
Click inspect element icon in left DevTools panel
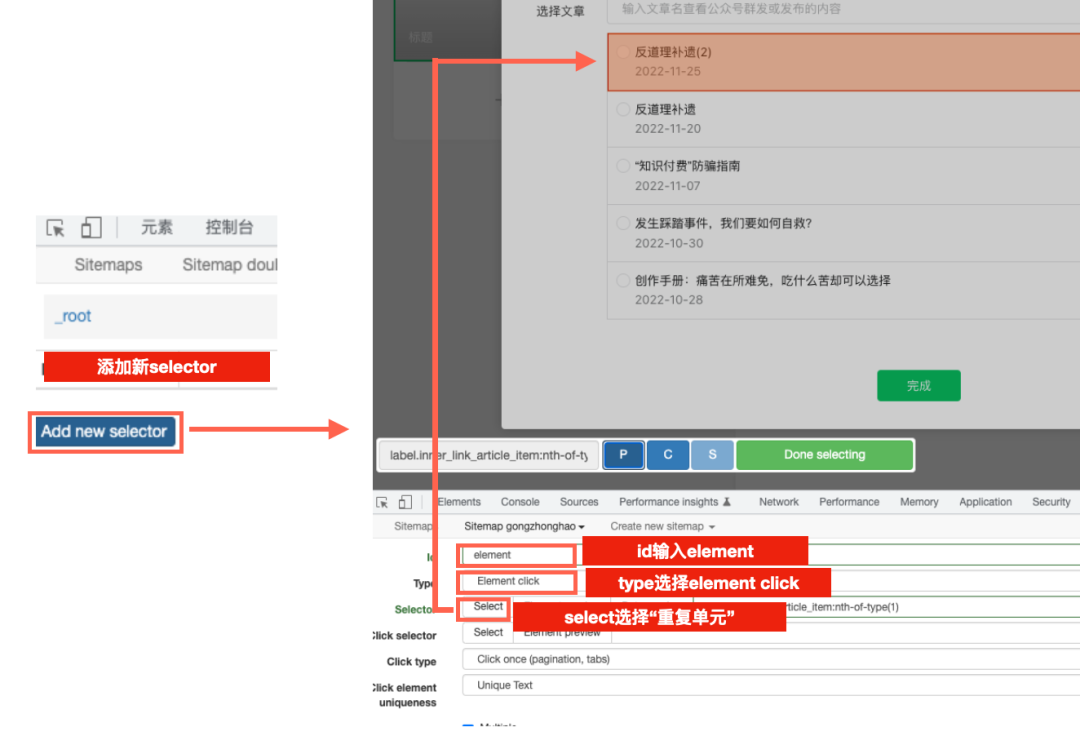56,228
